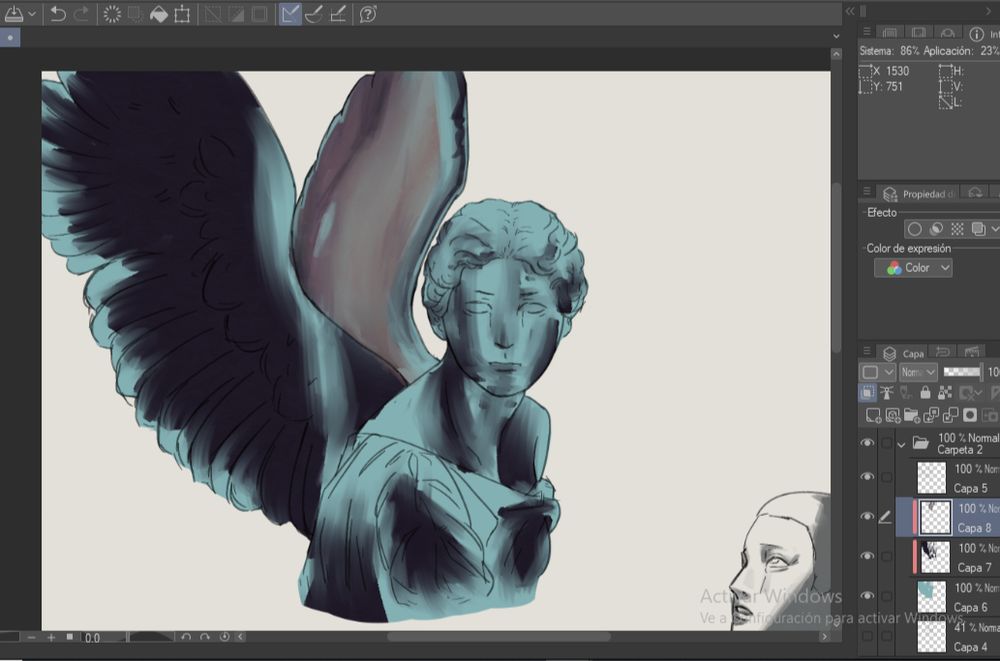Click the Clear (dotted circle) icon

[112, 14]
